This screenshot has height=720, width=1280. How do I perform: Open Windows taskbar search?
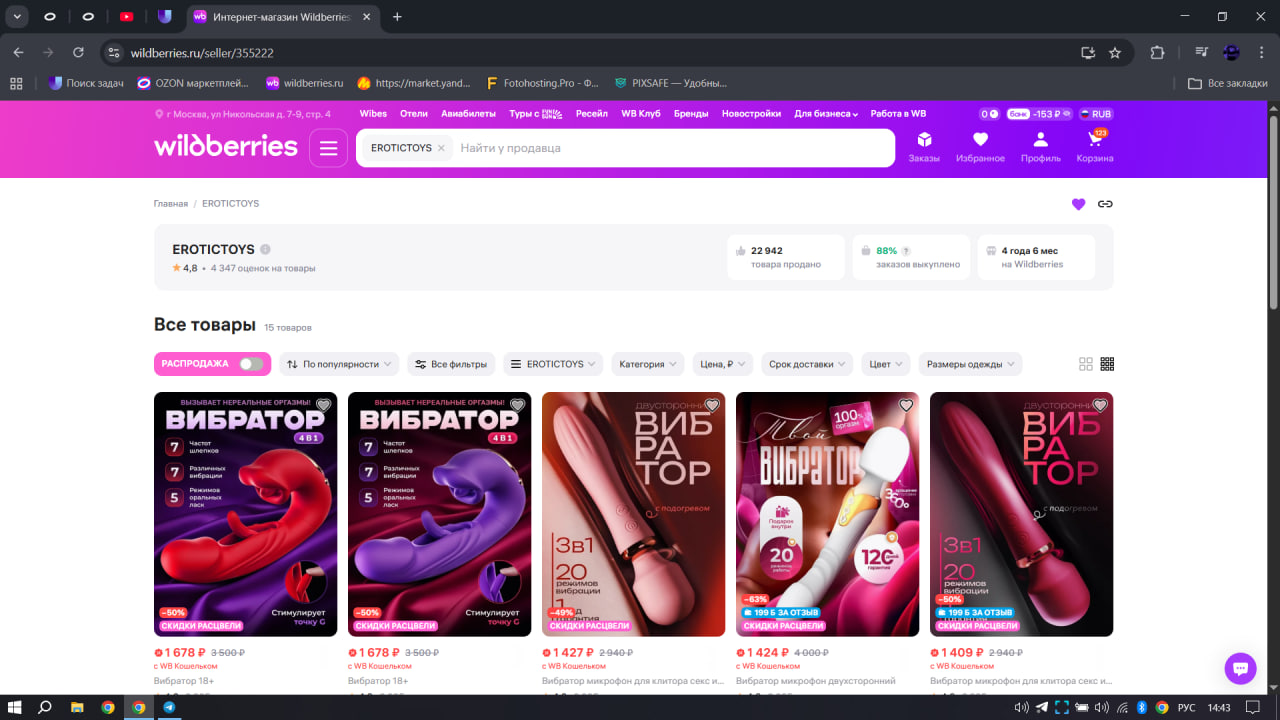45,707
